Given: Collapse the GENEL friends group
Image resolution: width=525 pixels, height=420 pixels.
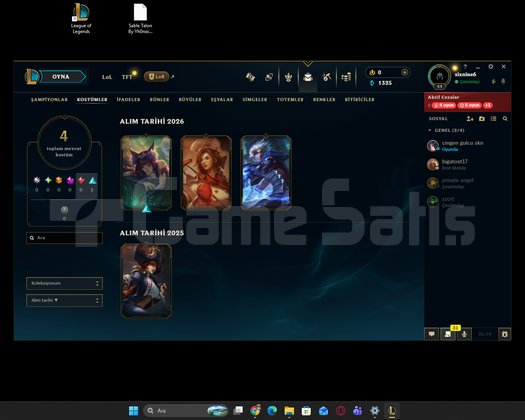Looking at the screenshot, I should coord(430,130).
